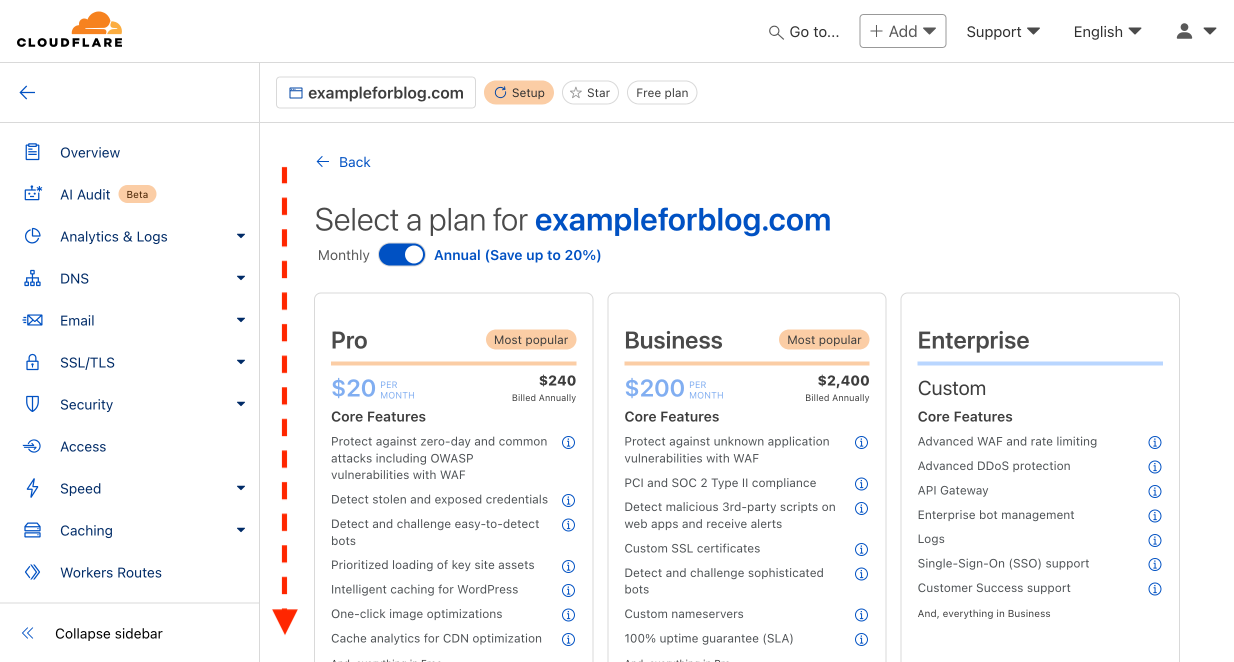Click the Speed lightning bolt icon
This screenshot has height=662, width=1234.
[x=33, y=488]
